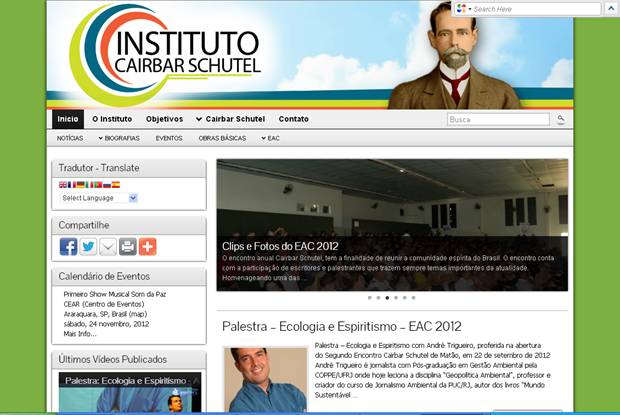Open the O Instituto page

112,119
